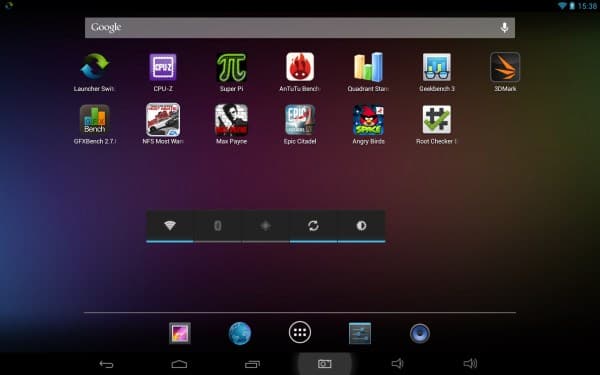Launch the Music speaker app in dock
Viewport: 600px width, 375px height.
coord(420,333)
